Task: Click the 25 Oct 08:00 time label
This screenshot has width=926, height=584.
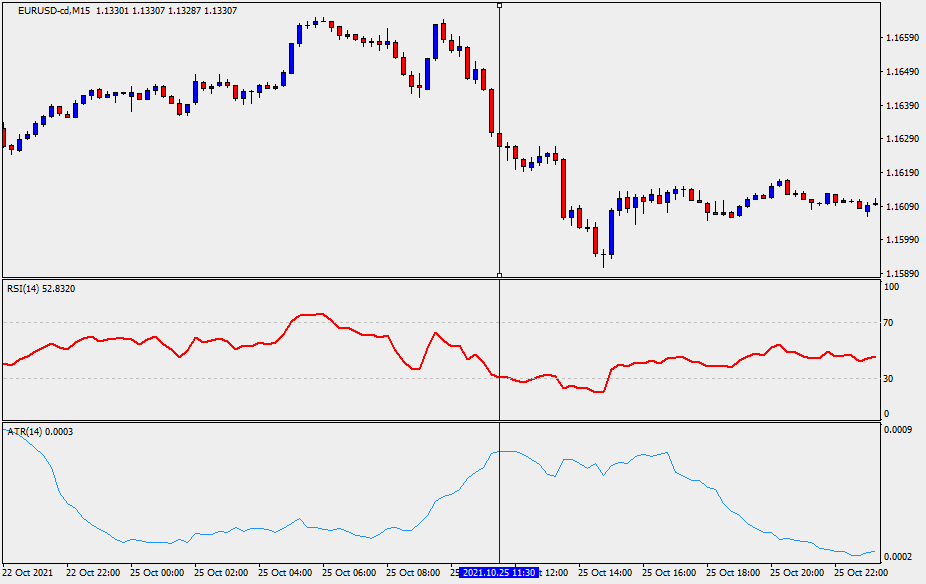Action: [x=414, y=573]
